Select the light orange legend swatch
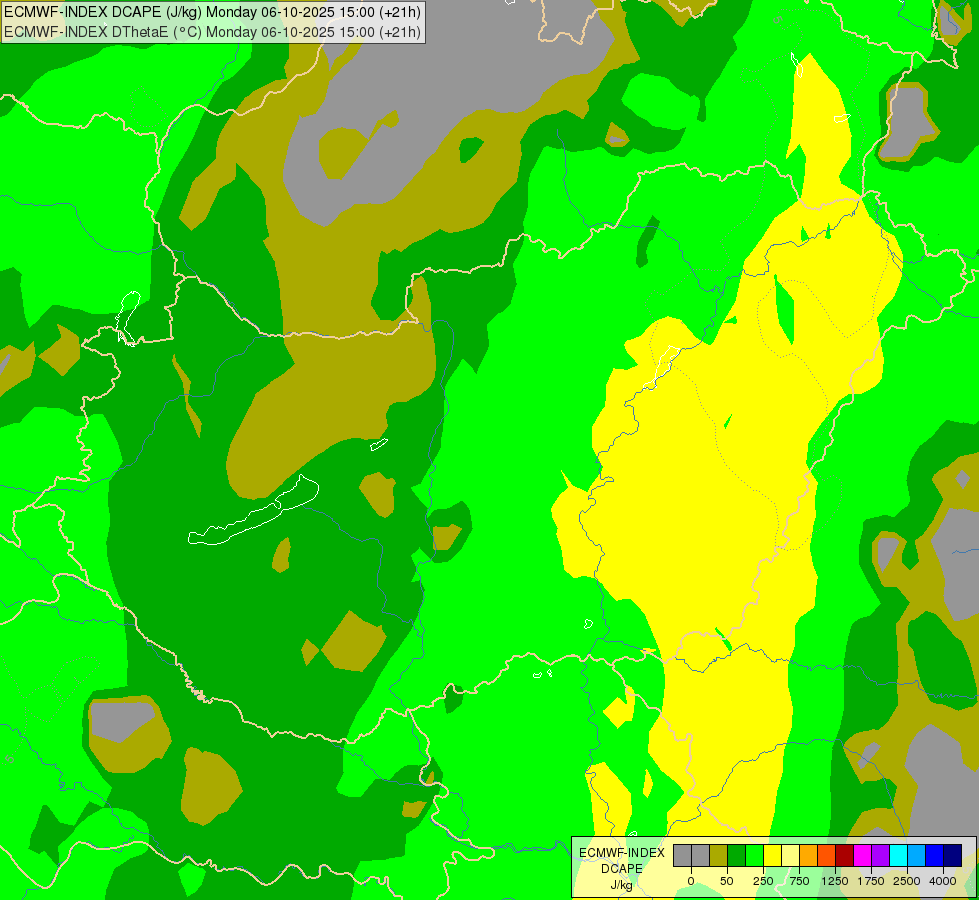This screenshot has height=900, width=979. coord(809,855)
